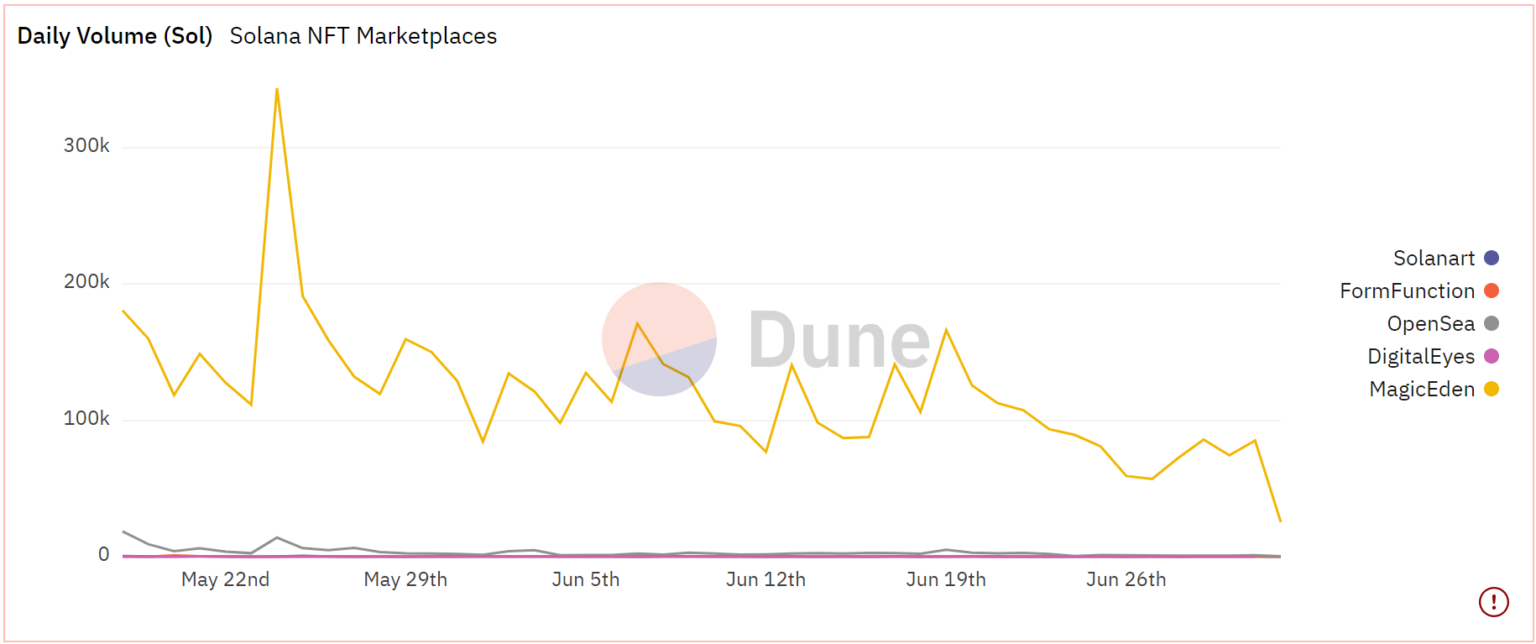Toggle the OpenSea gray legend dot
The width and height of the screenshot is (1536, 644).
1491,323
